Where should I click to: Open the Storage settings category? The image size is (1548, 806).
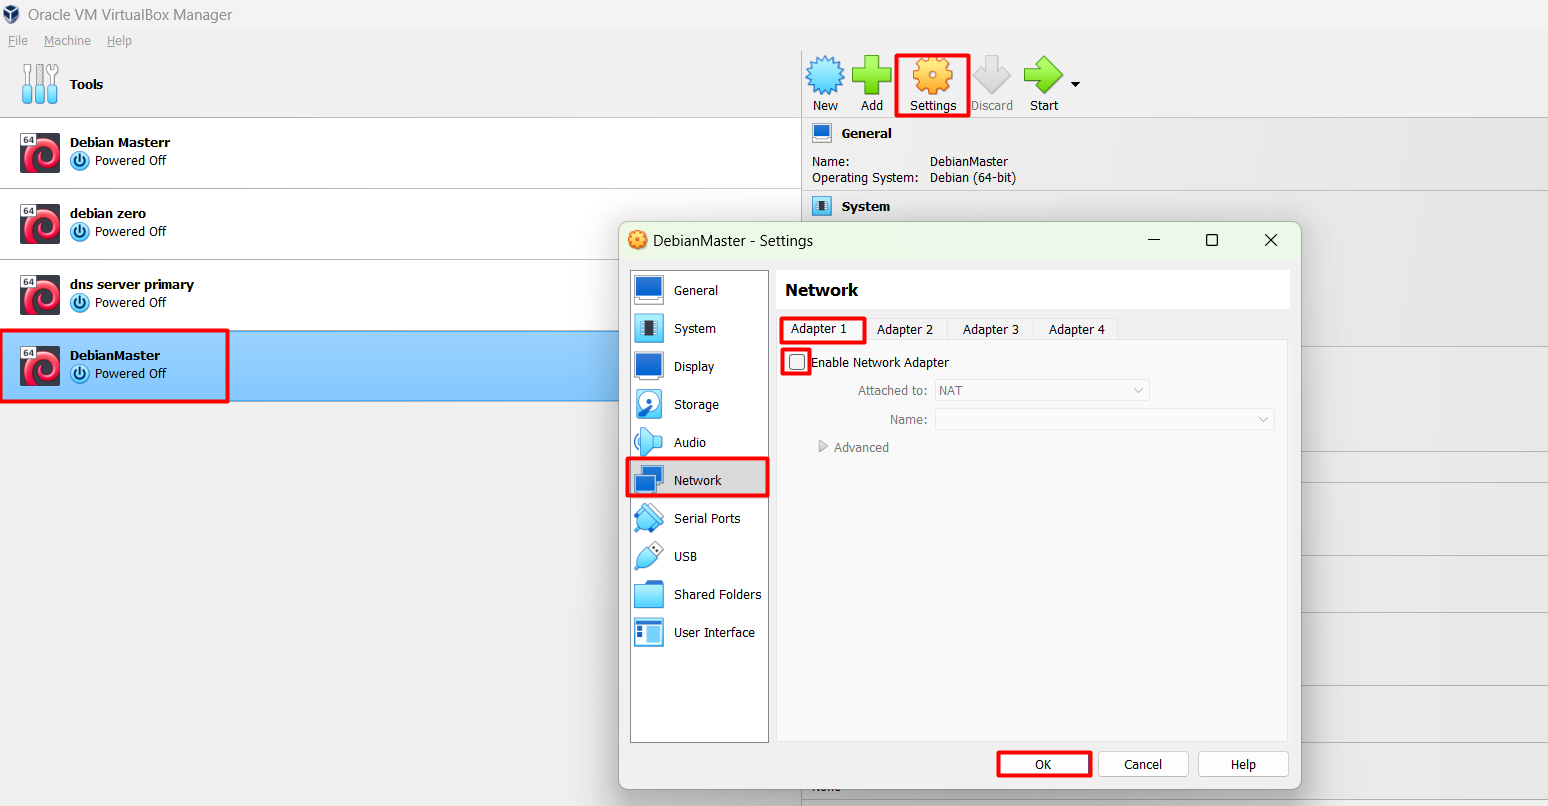pos(699,404)
